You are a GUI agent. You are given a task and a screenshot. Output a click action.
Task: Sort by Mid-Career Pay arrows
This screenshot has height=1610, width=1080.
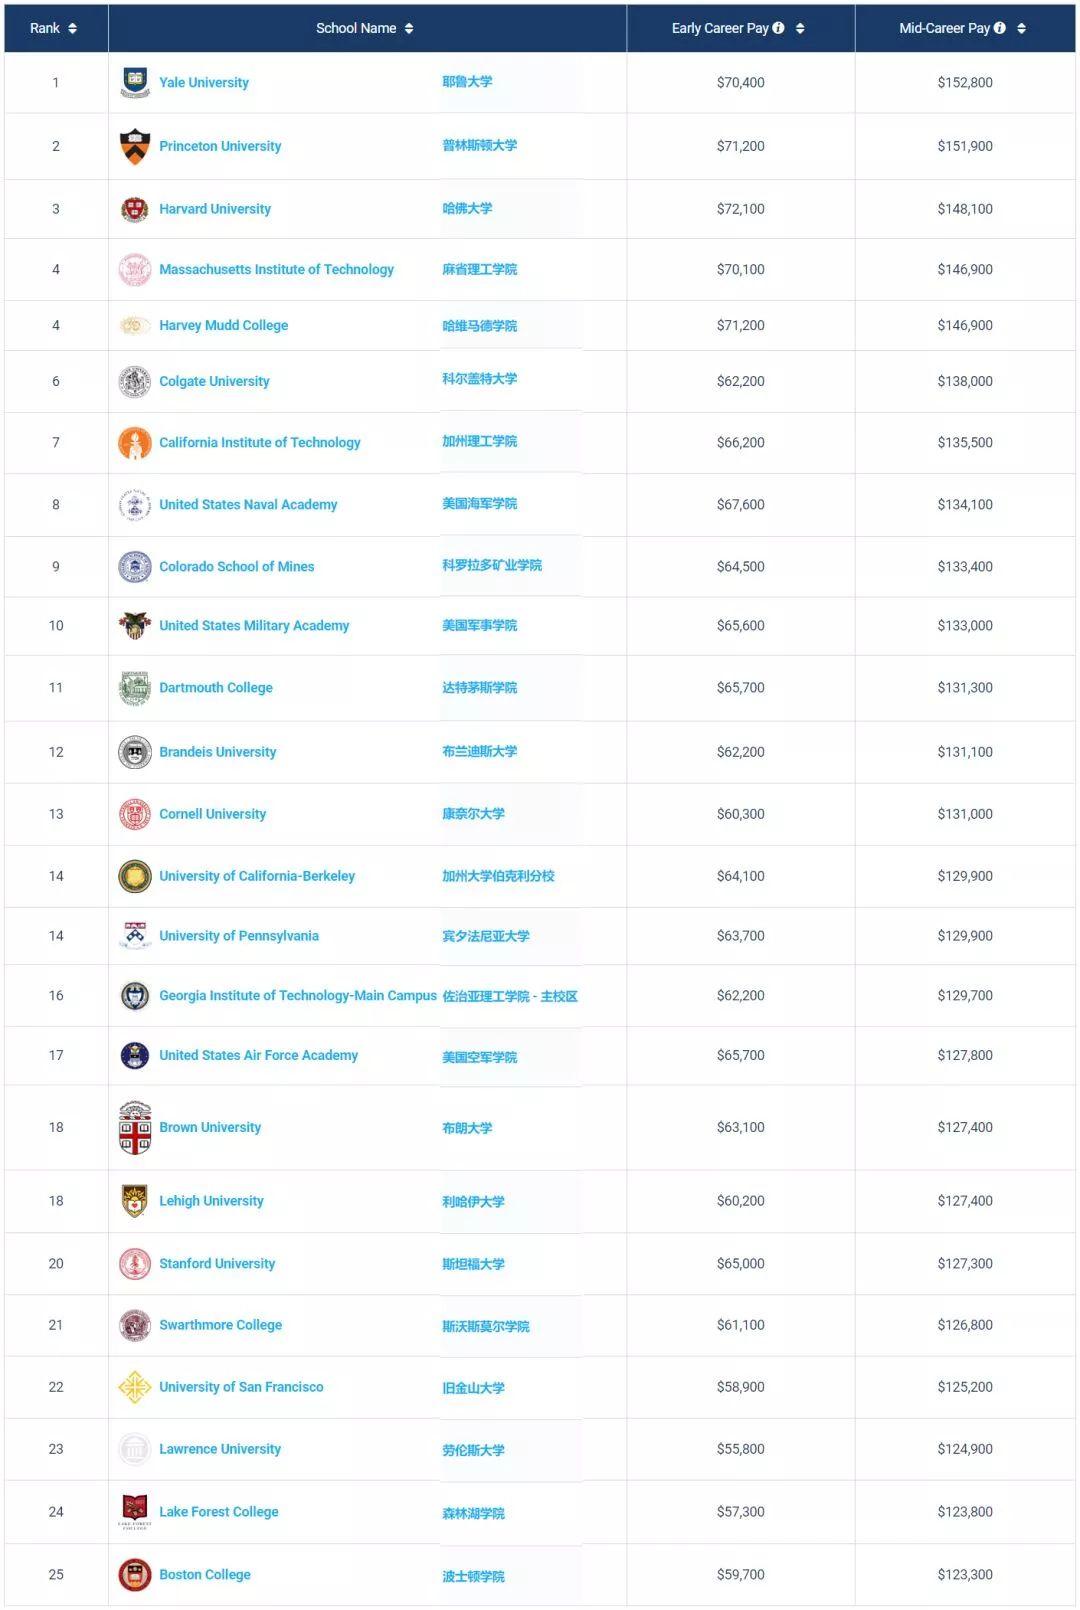pos(1021,28)
